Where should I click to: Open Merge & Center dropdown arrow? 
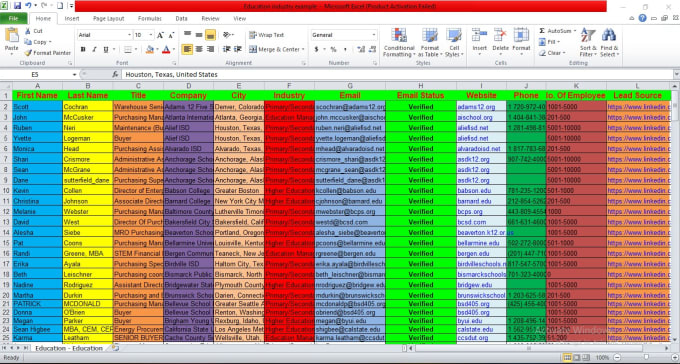click(x=303, y=49)
